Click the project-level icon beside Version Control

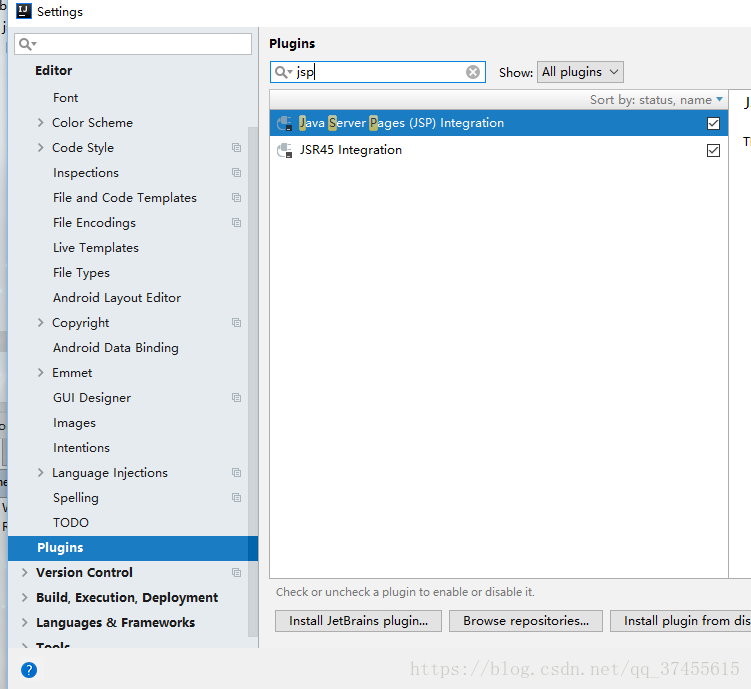pos(236,573)
